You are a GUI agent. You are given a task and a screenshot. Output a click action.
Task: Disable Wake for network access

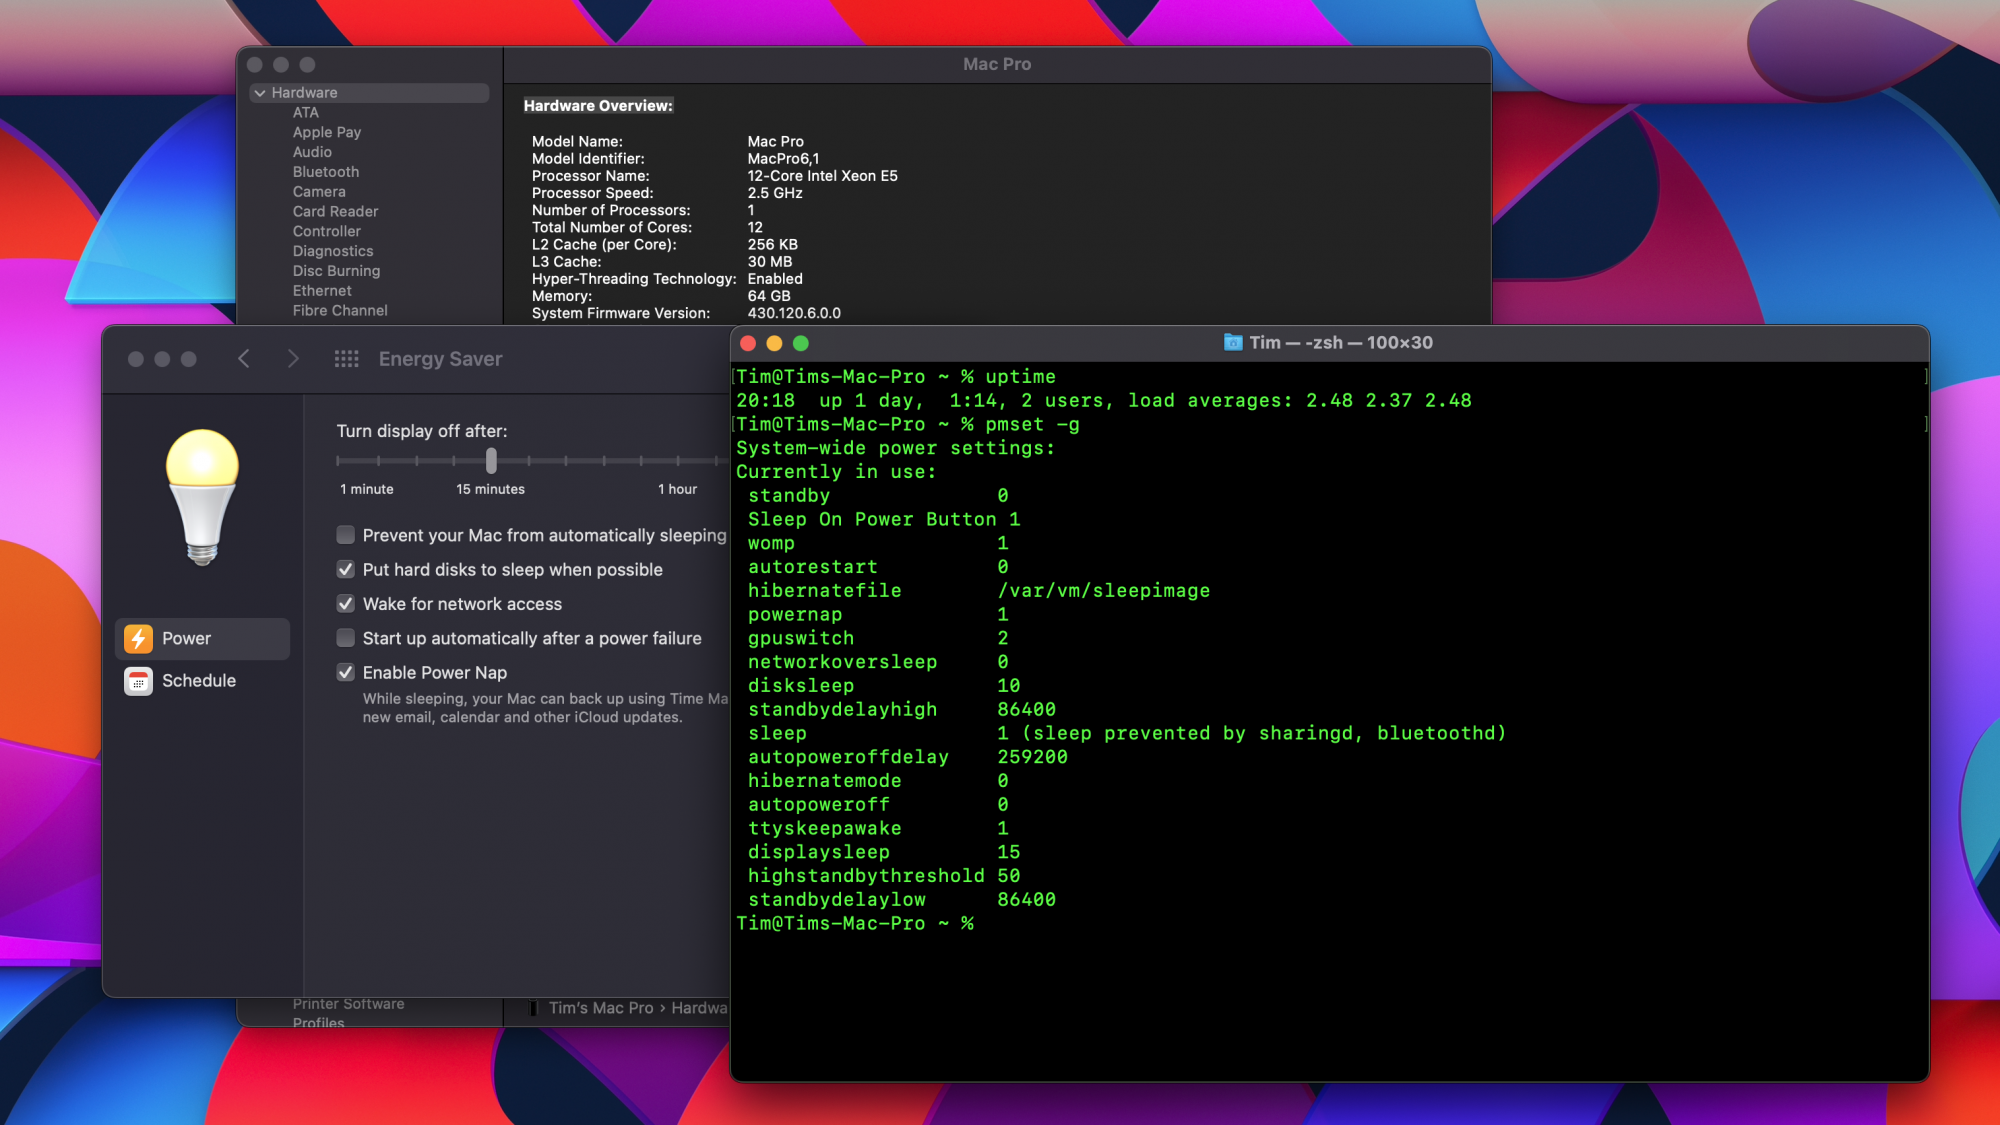coord(346,604)
